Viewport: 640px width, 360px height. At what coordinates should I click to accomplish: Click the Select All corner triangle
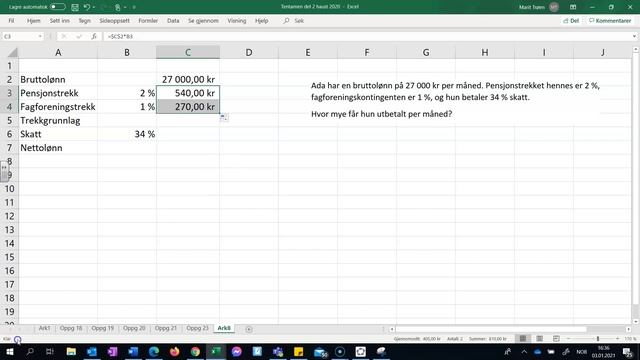tap(12, 52)
